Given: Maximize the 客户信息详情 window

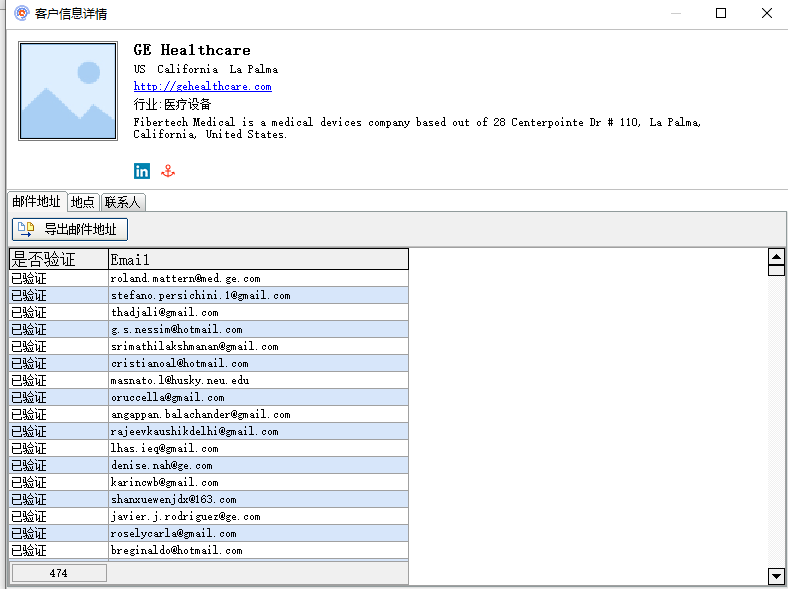Looking at the screenshot, I should click(721, 13).
